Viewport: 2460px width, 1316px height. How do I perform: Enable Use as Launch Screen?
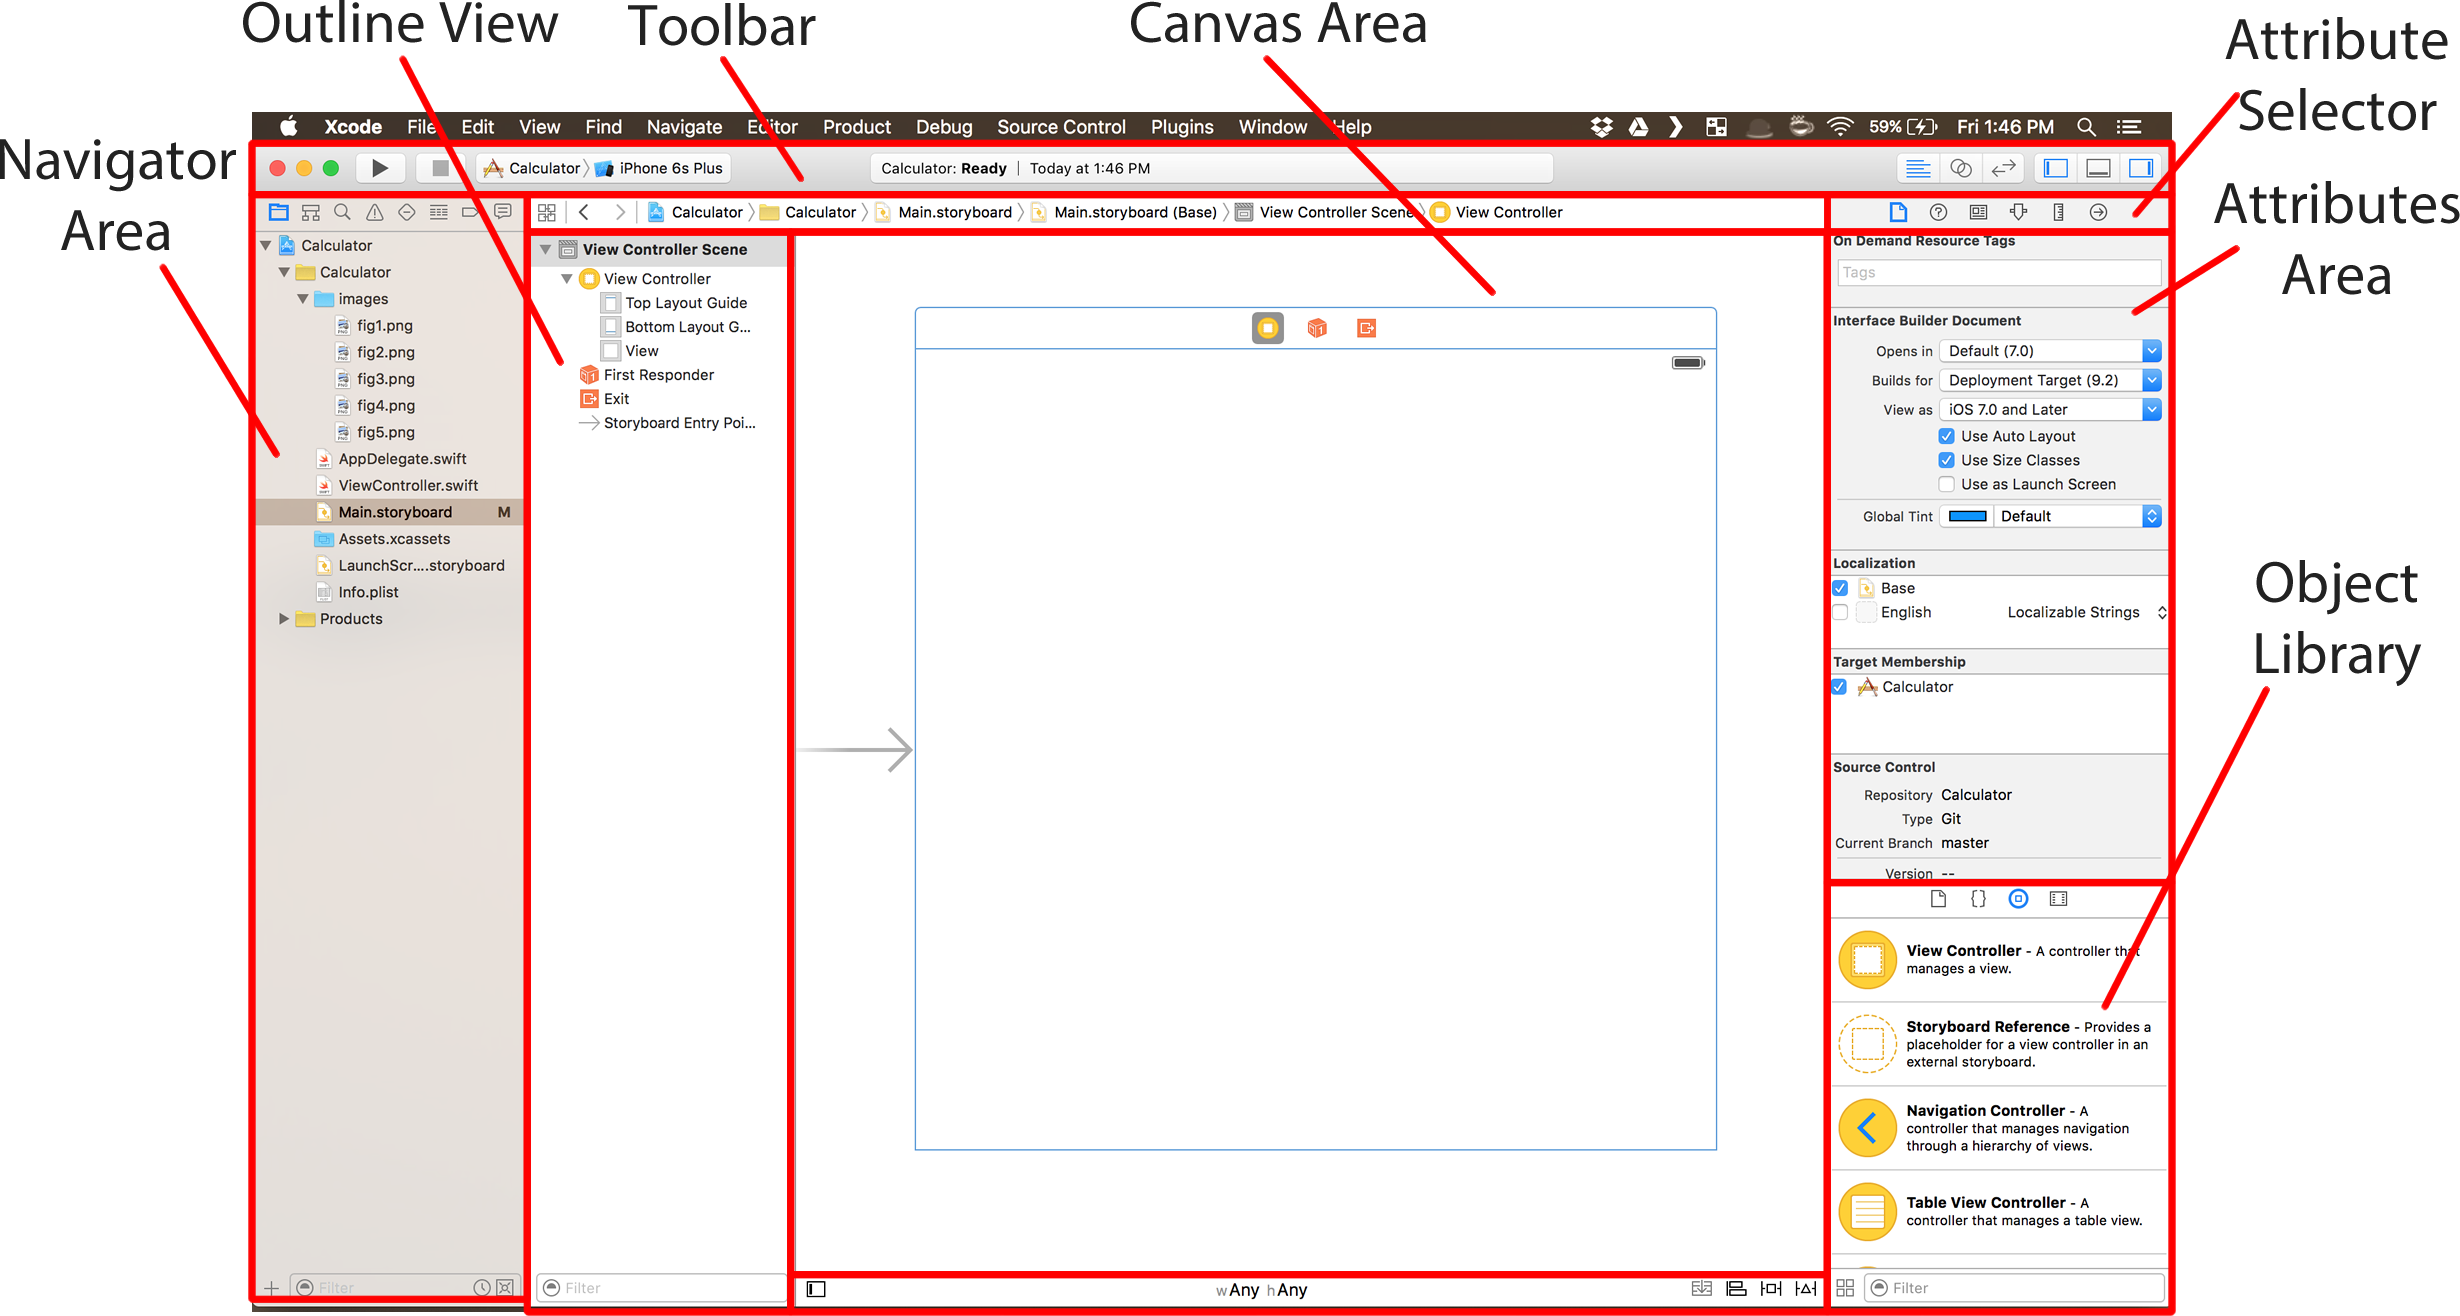(x=1946, y=484)
